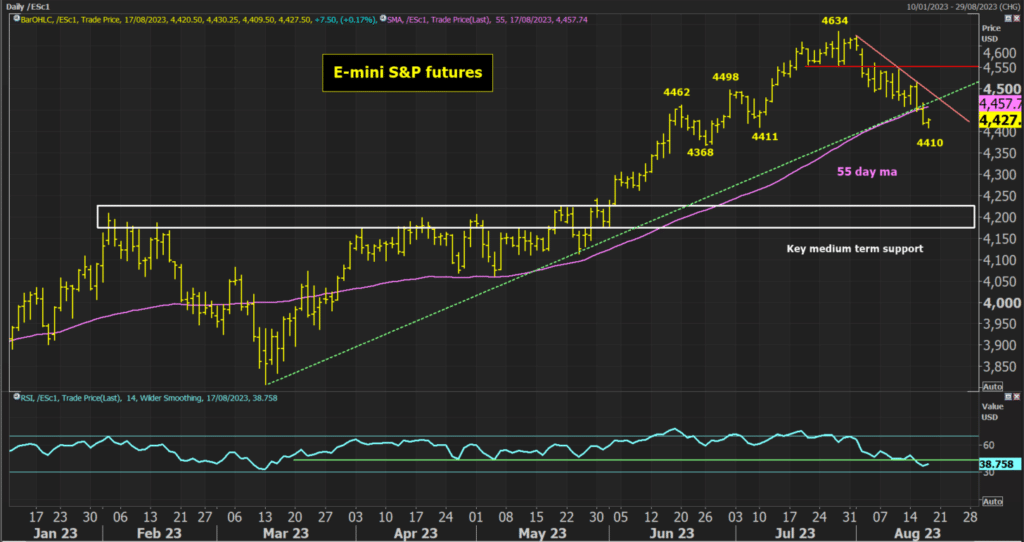Click the 4,600 price axis label
Viewport: 1024px width, 542px height.
(998, 52)
